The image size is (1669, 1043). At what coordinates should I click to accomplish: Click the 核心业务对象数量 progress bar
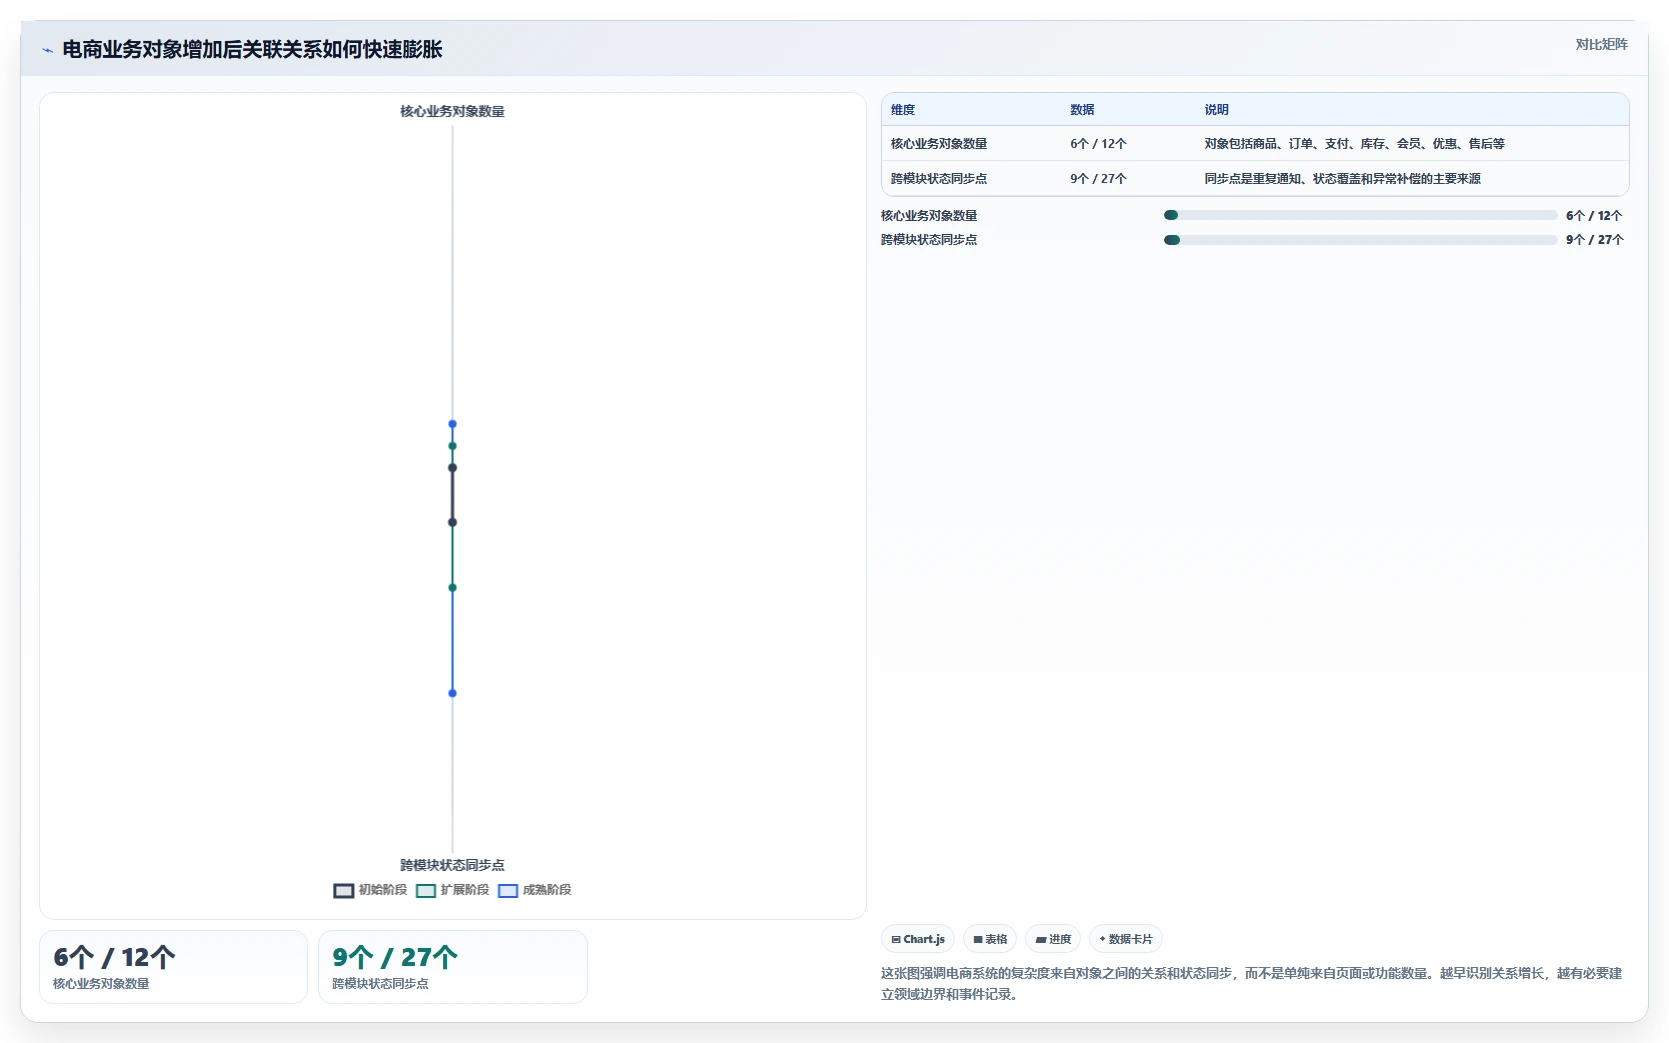(x=1360, y=215)
